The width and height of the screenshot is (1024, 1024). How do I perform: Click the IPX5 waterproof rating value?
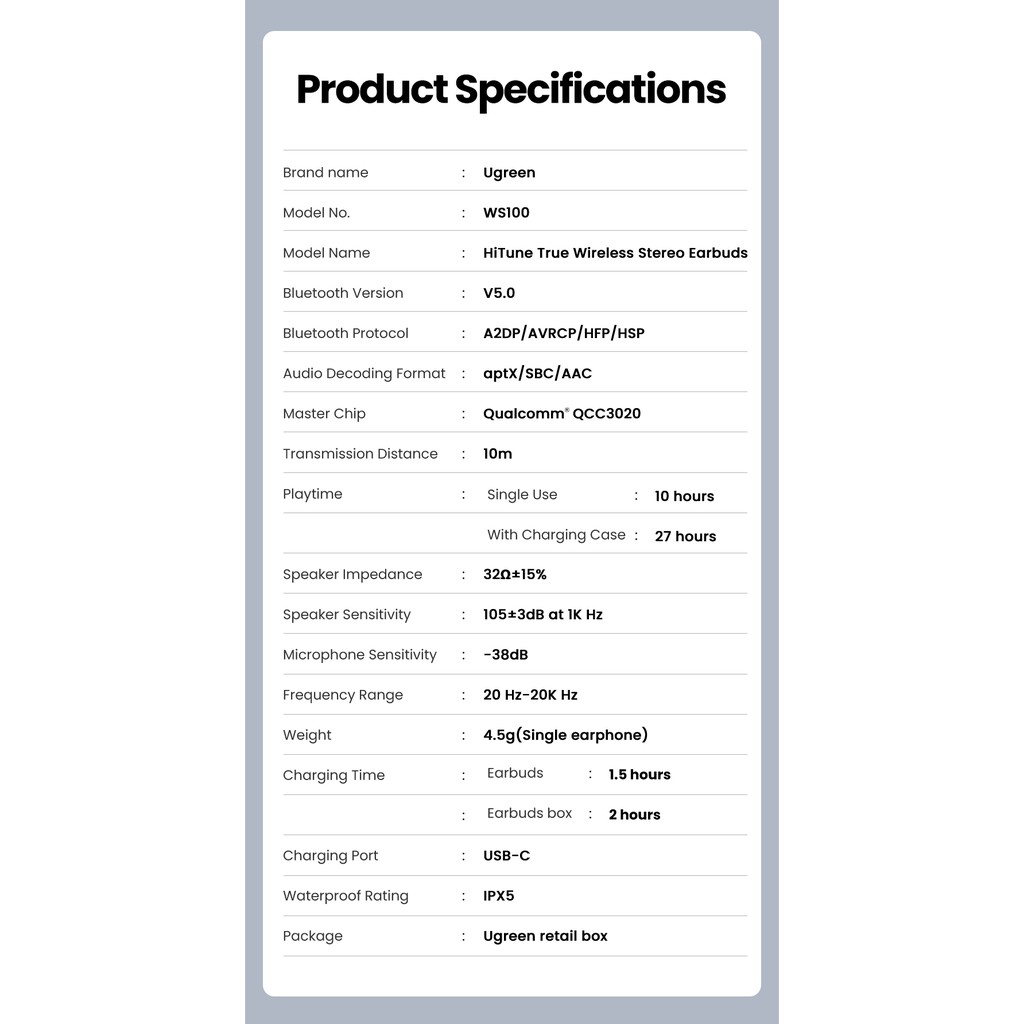point(498,896)
